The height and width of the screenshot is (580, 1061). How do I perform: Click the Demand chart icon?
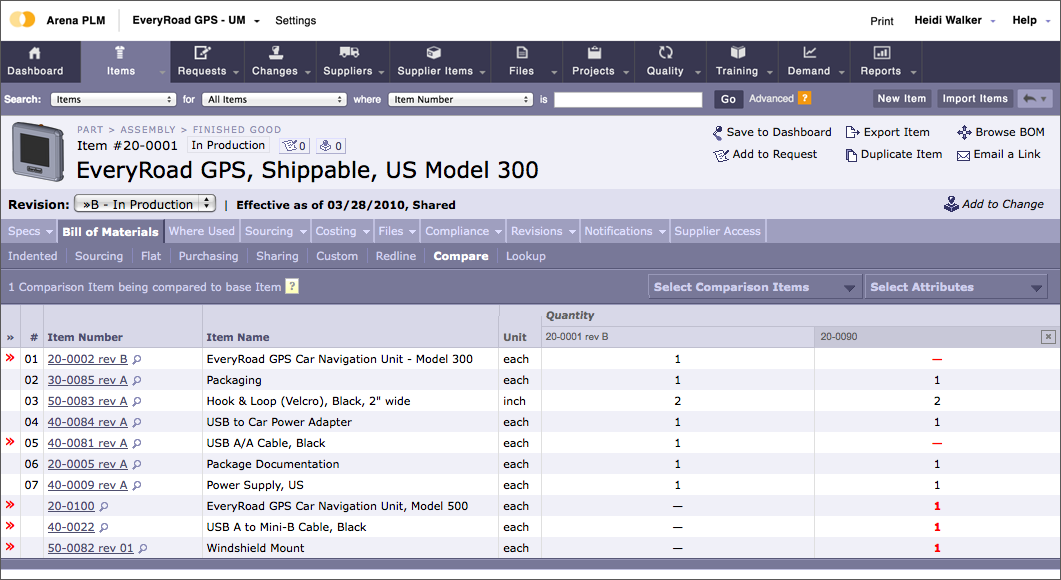[x=809, y=52]
